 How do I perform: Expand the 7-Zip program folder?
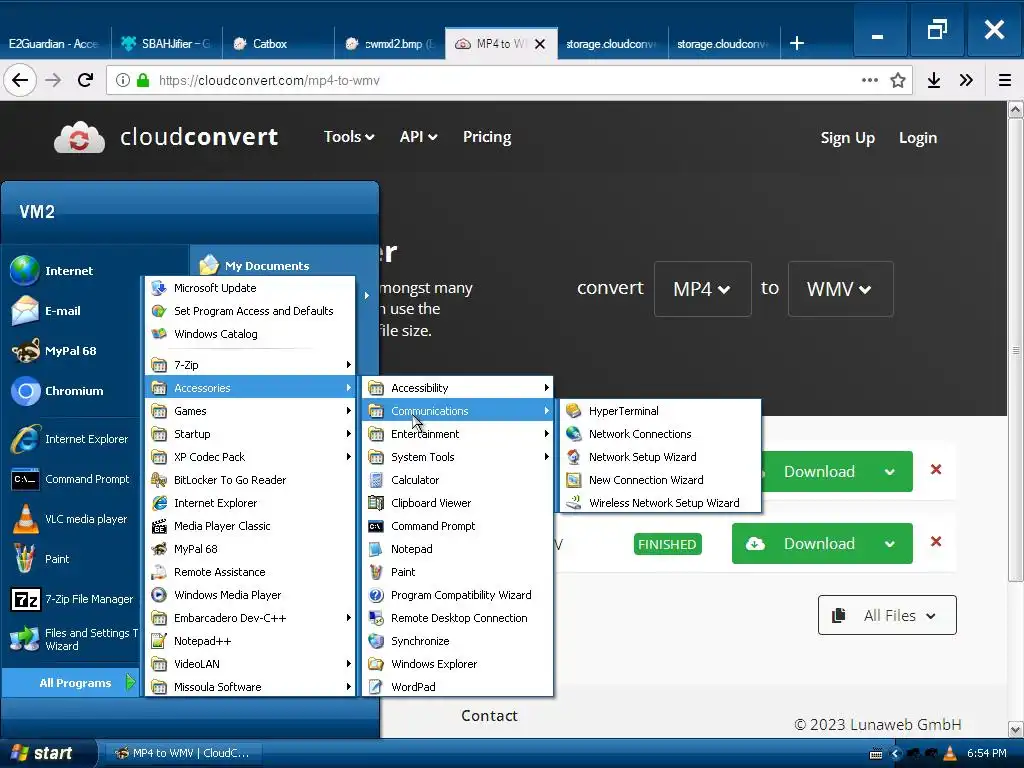[250, 364]
